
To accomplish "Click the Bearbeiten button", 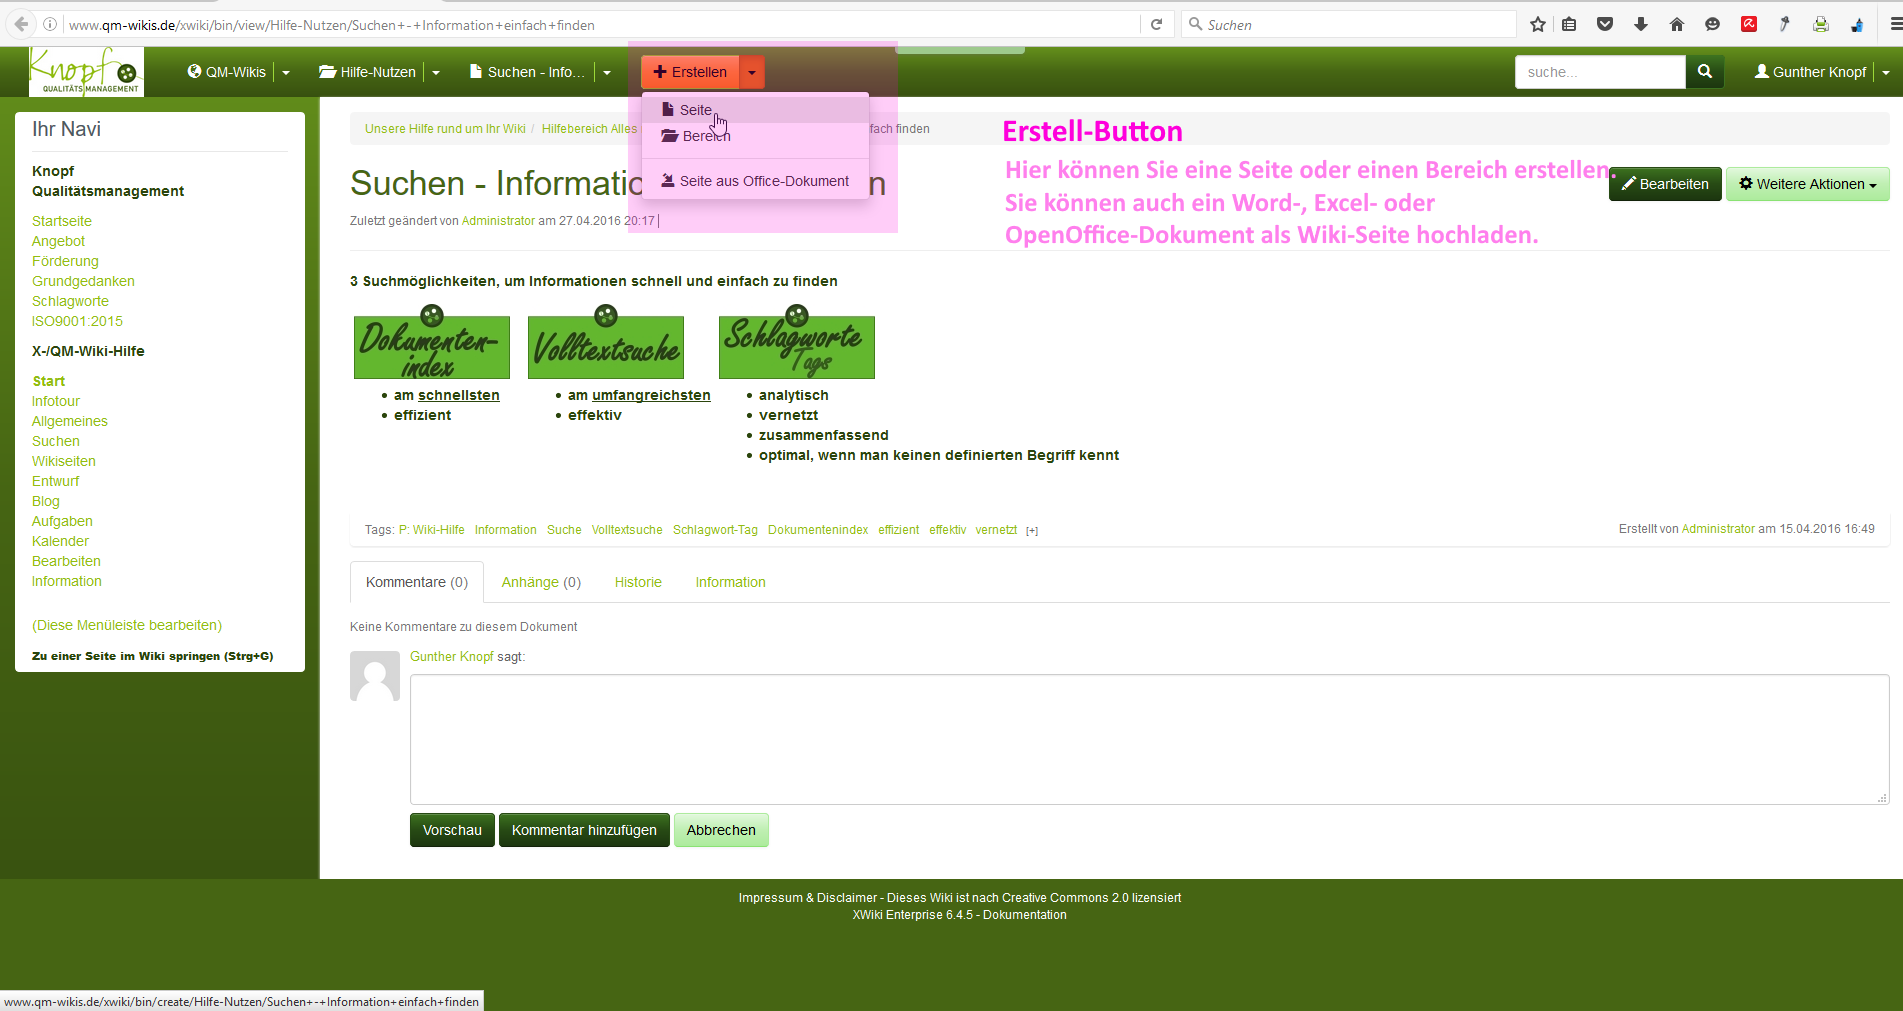I will tap(1665, 184).
